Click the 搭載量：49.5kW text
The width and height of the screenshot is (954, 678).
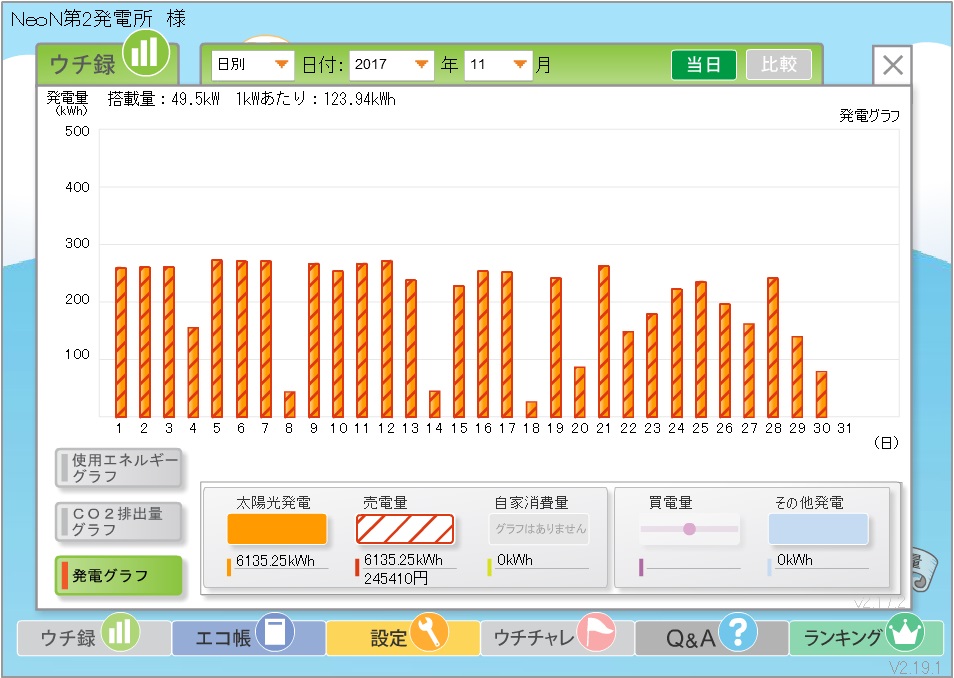coord(164,99)
